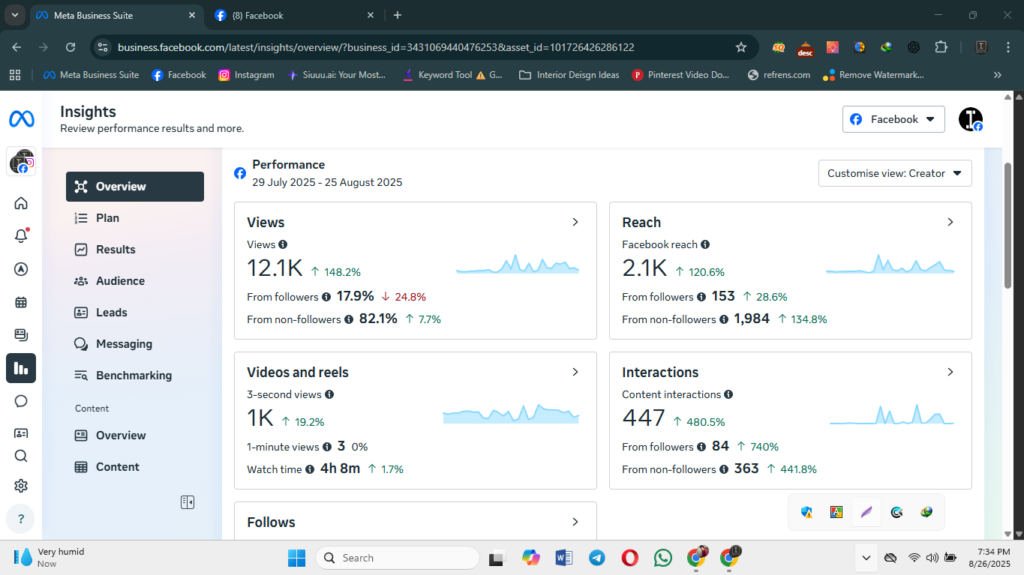1024x575 pixels.
Task: Open Interior Deisgn Ideas bookmark folder
Action: tap(569, 75)
